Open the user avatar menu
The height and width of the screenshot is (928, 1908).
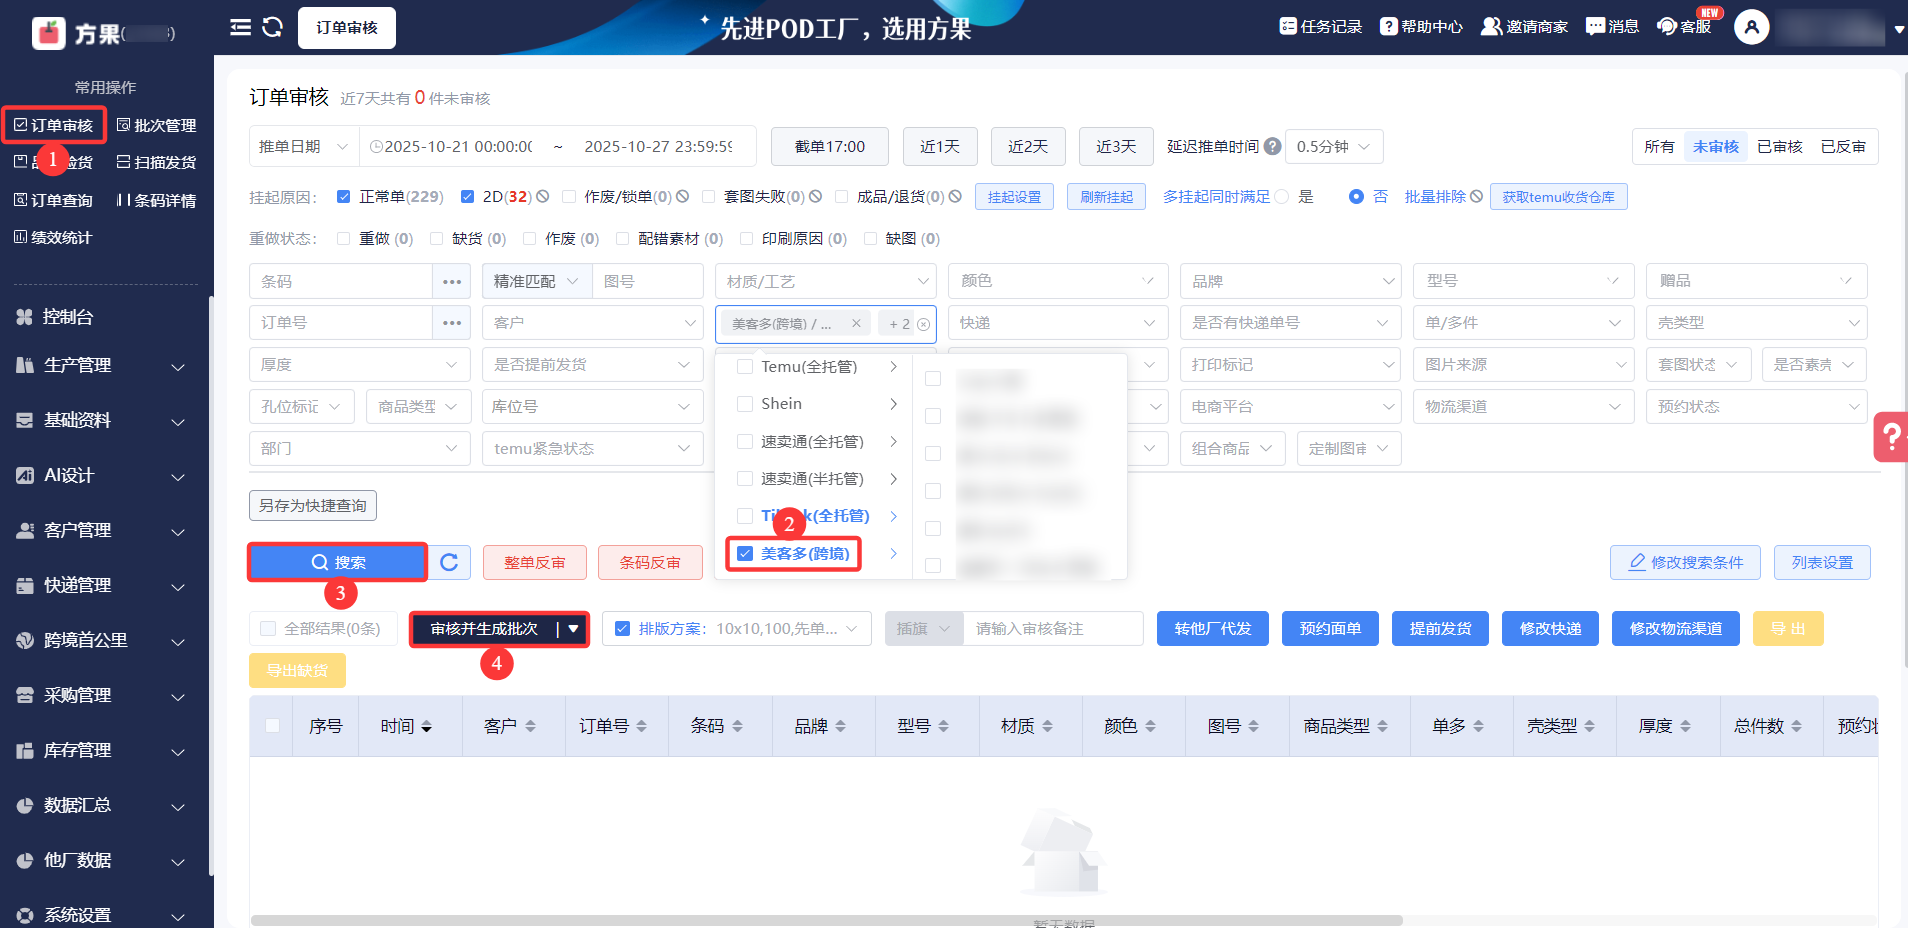click(x=1751, y=27)
